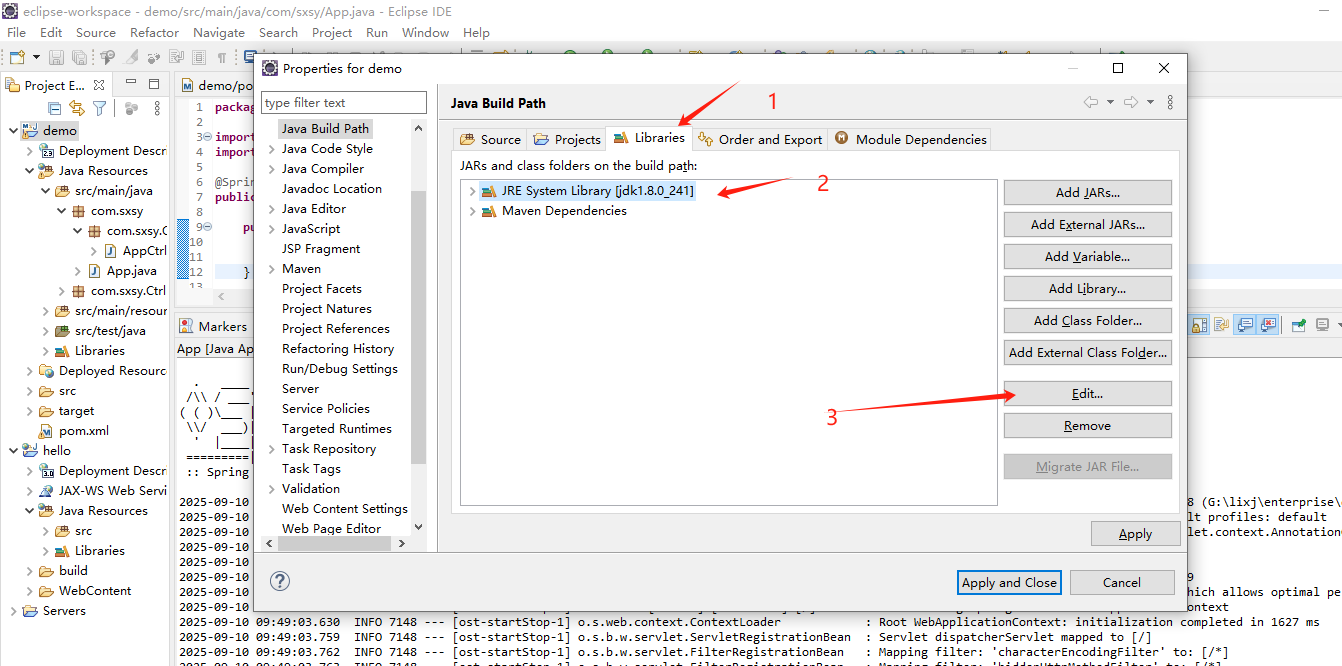The image size is (1342, 666).
Task: Click the Save toolbar icon
Action: pyautogui.click(x=56, y=58)
